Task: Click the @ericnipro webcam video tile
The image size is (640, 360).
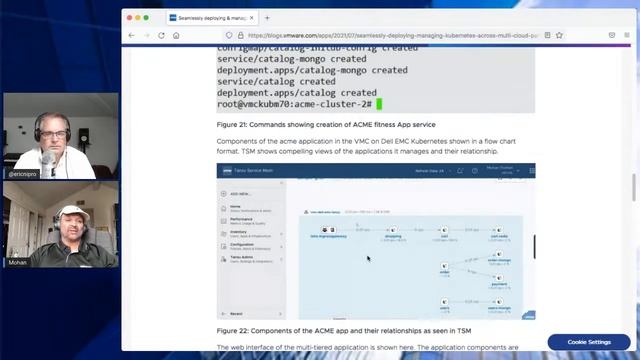Action: 61,136
